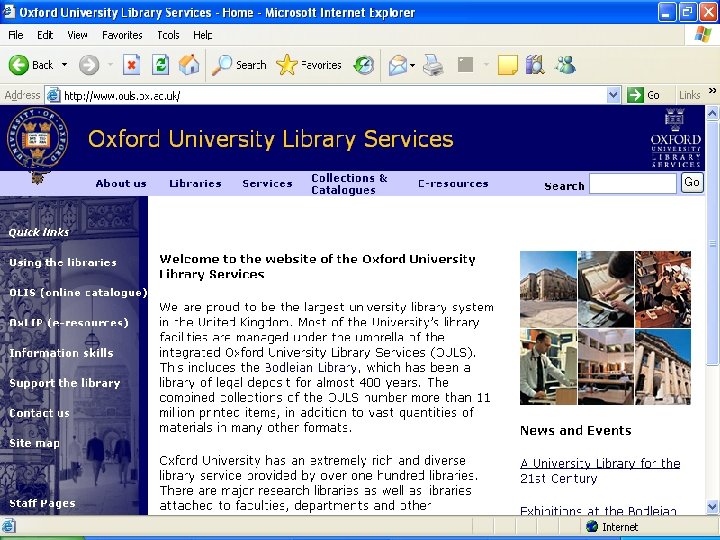720x540 pixels.
Task: Open the yellow Discuss note icon
Action: [507, 65]
